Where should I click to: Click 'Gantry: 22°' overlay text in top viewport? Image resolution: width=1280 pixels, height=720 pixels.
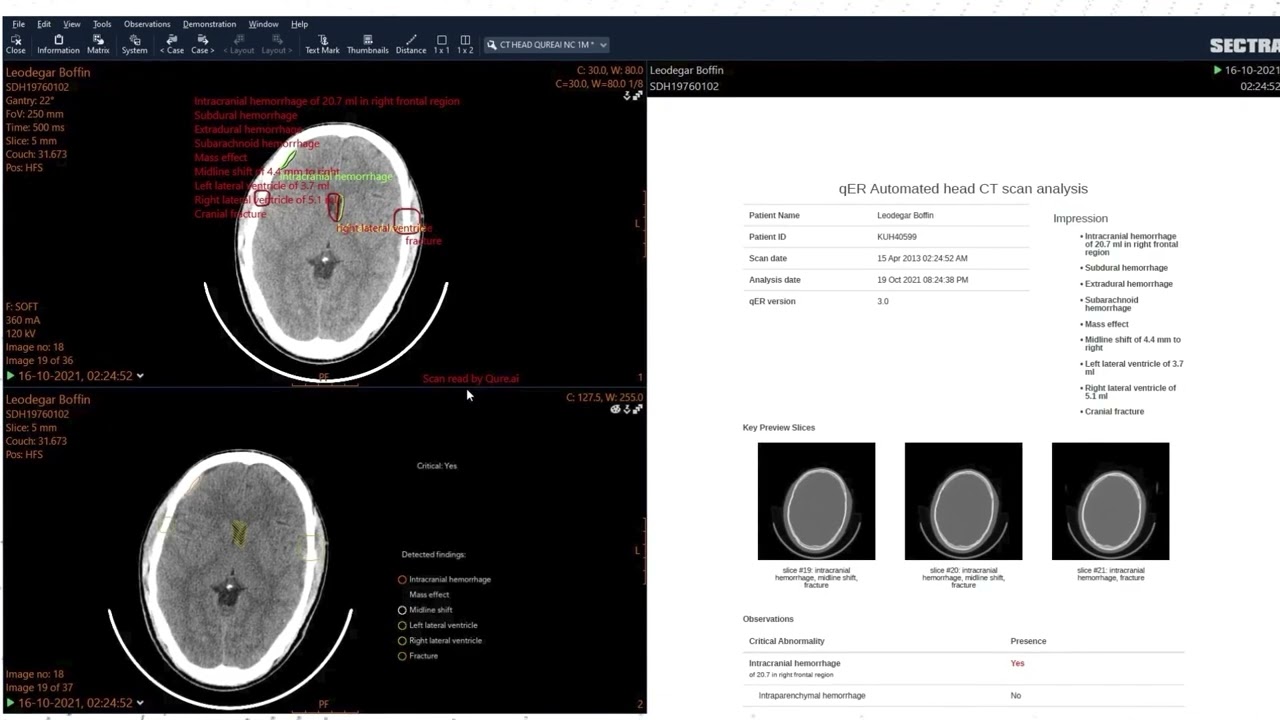coord(30,101)
